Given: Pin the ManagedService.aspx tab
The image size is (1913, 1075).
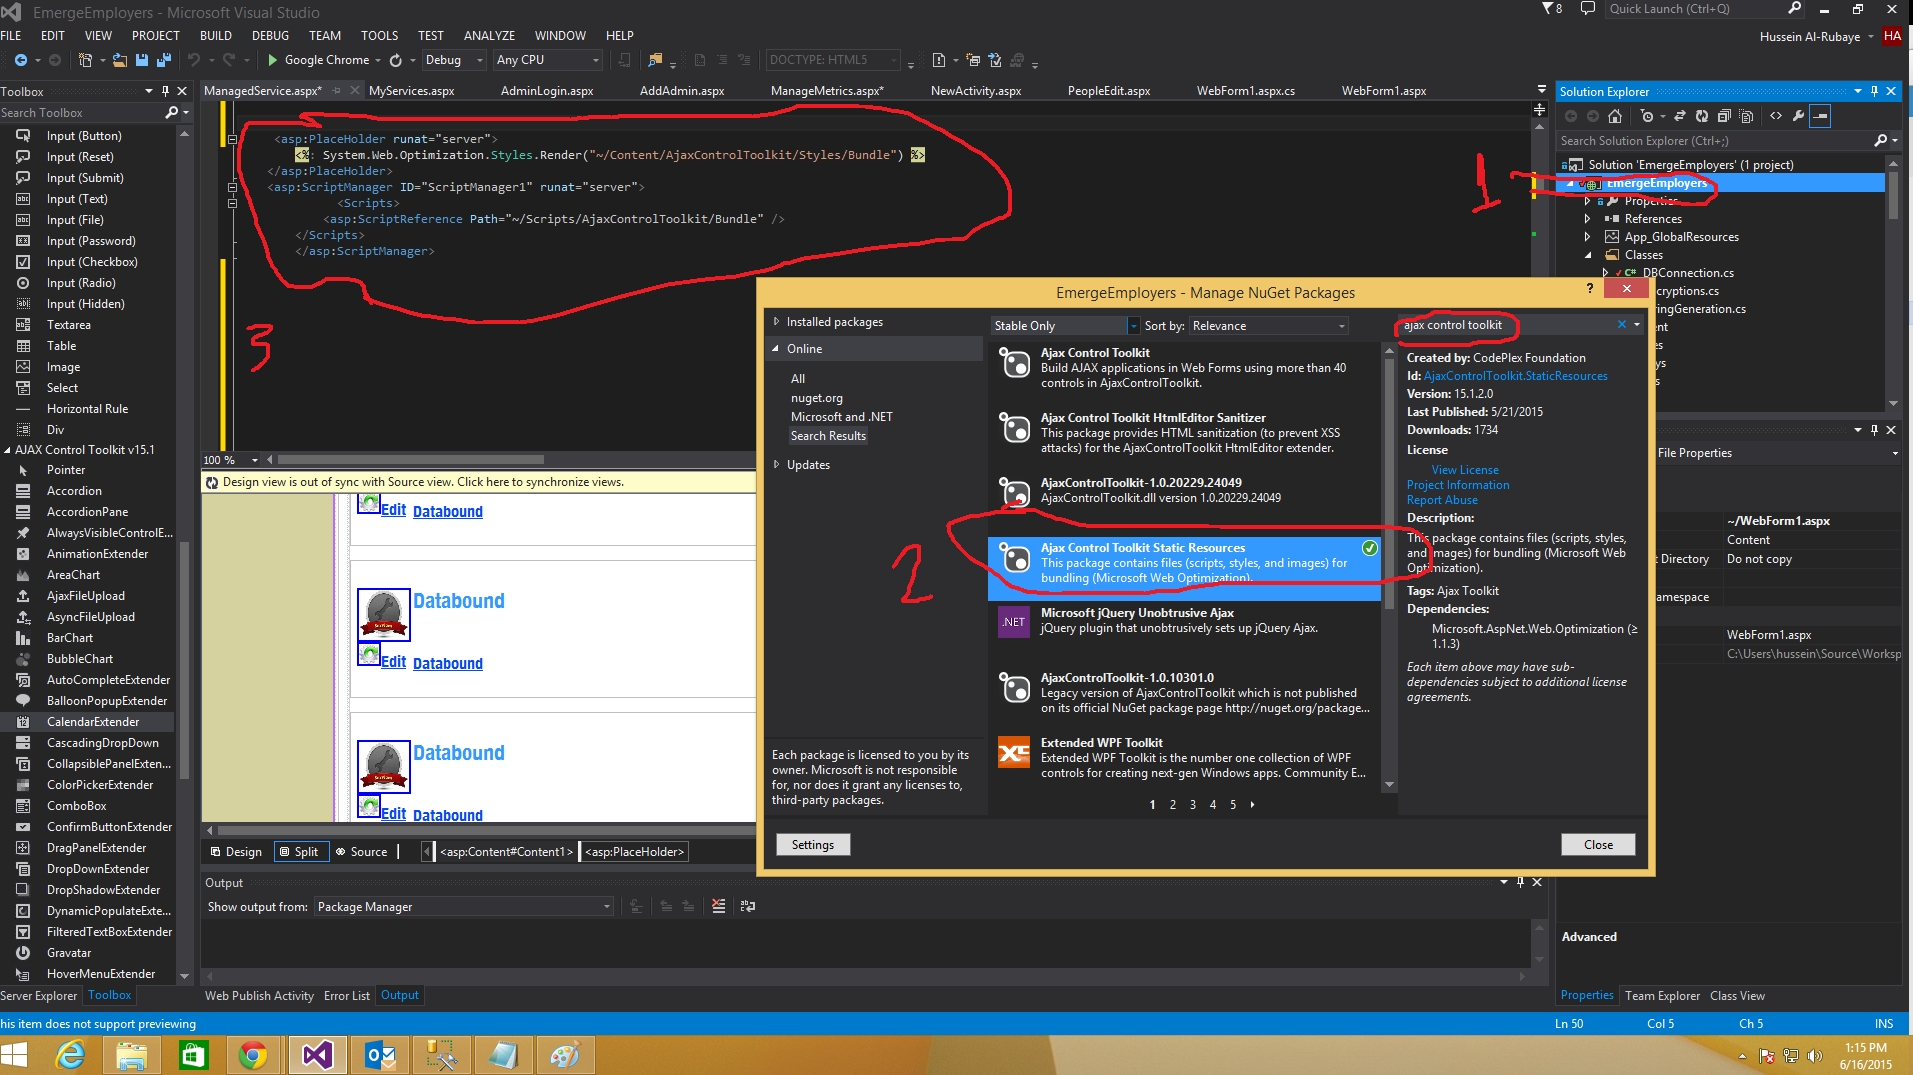Looking at the screenshot, I should (x=337, y=91).
